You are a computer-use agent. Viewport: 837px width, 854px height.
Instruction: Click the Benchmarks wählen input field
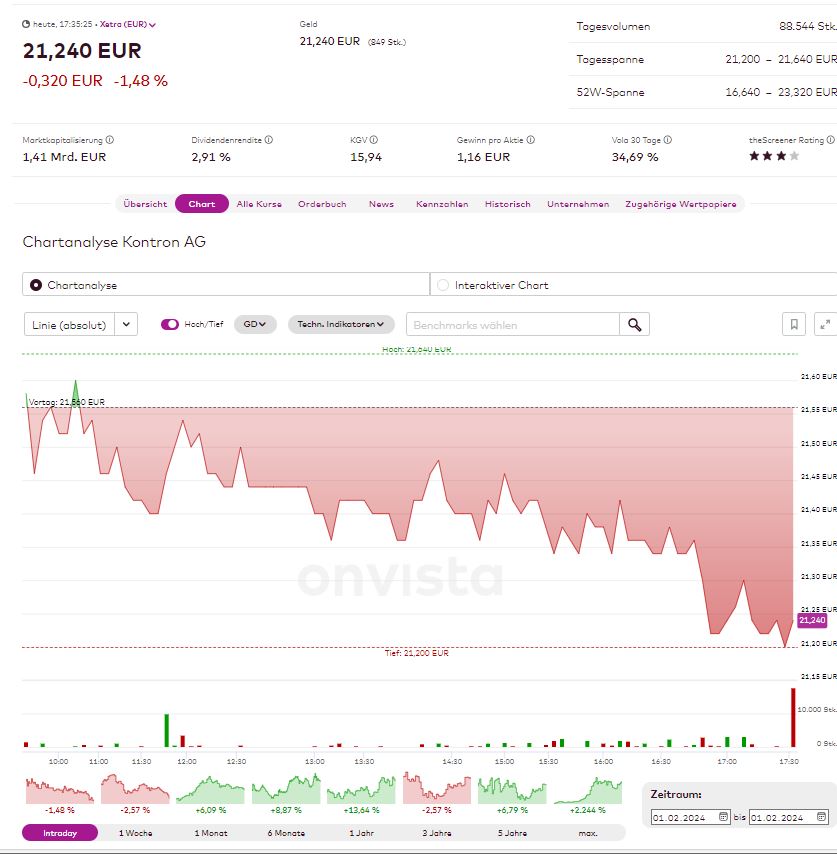[x=512, y=324]
